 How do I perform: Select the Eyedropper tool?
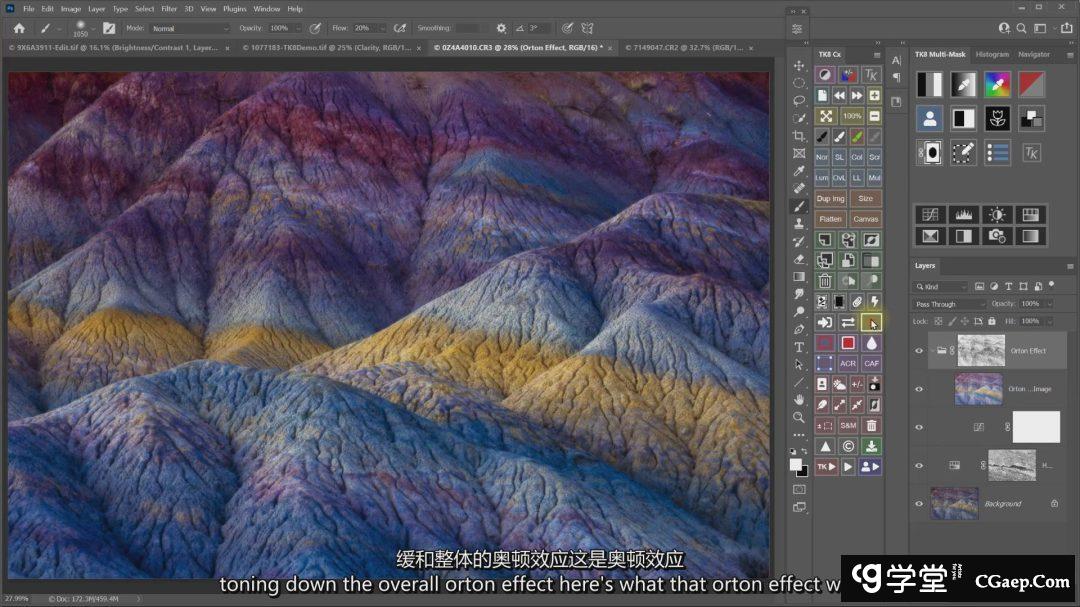point(799,171)
